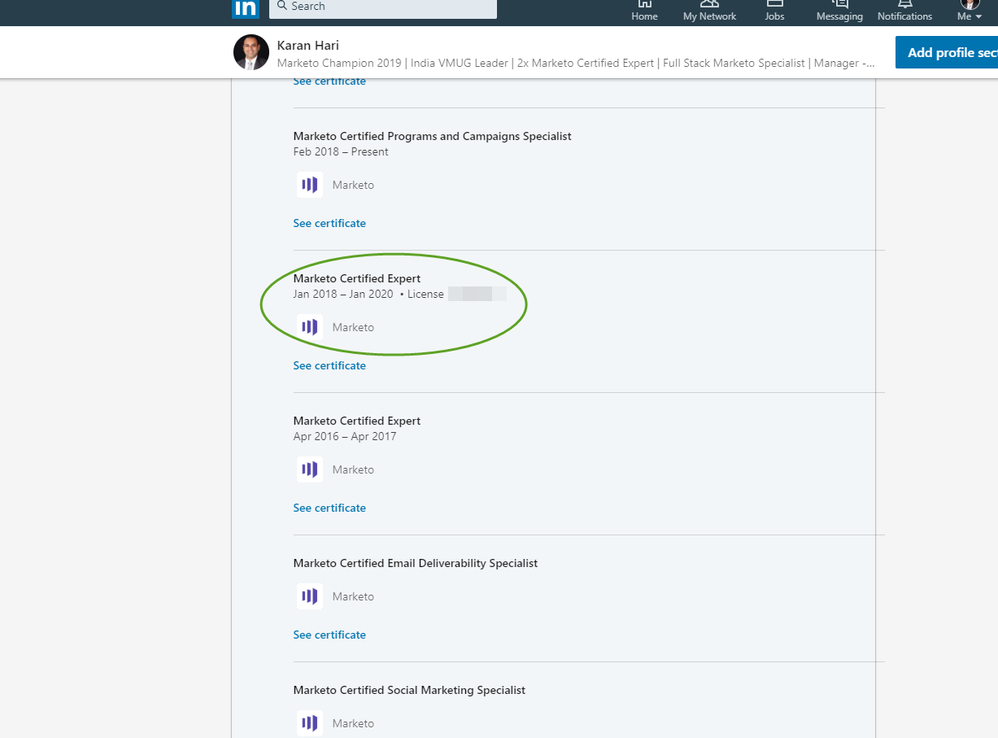The width and height of the screenshot is (998, 738).
Task: See certificate for Programs and Campaigns Specialist
Action: point(330,223)
